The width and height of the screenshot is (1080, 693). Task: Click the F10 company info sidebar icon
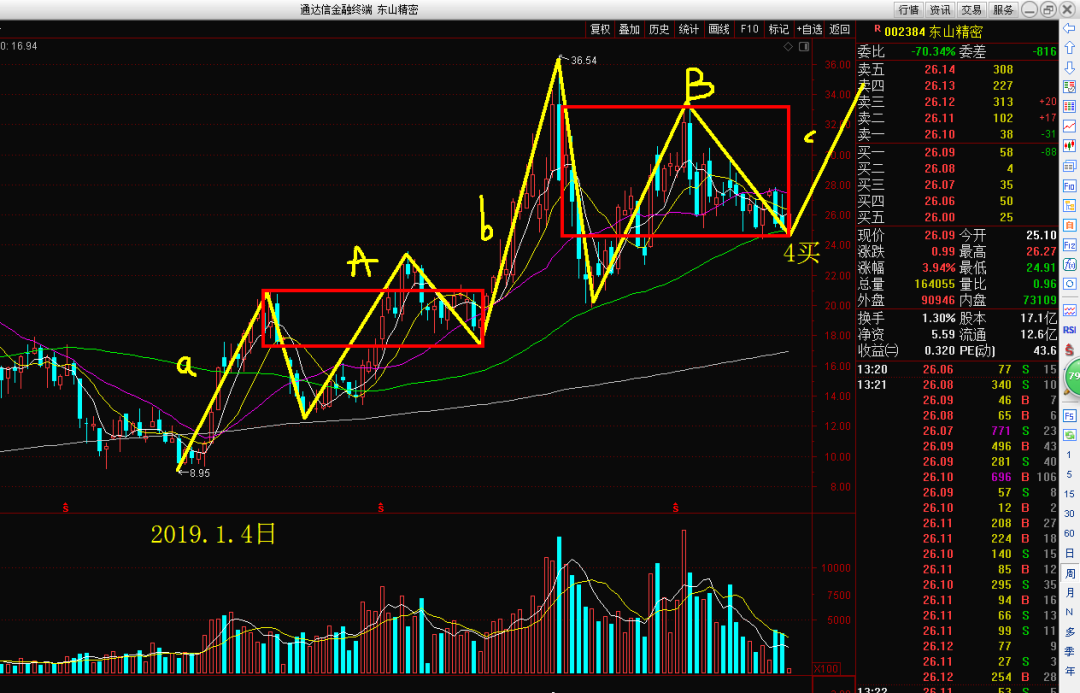coord(1070,186)
